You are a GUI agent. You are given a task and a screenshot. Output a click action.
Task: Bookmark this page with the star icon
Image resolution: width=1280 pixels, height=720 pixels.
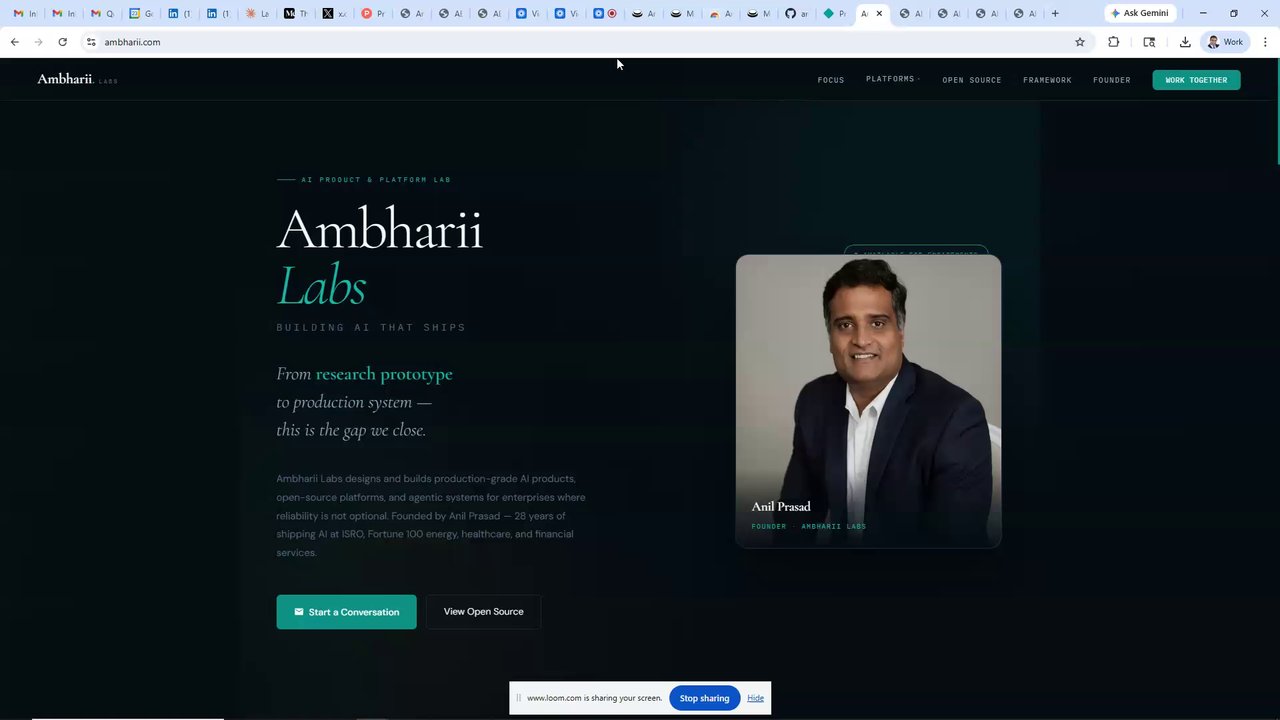(1080, 42)
